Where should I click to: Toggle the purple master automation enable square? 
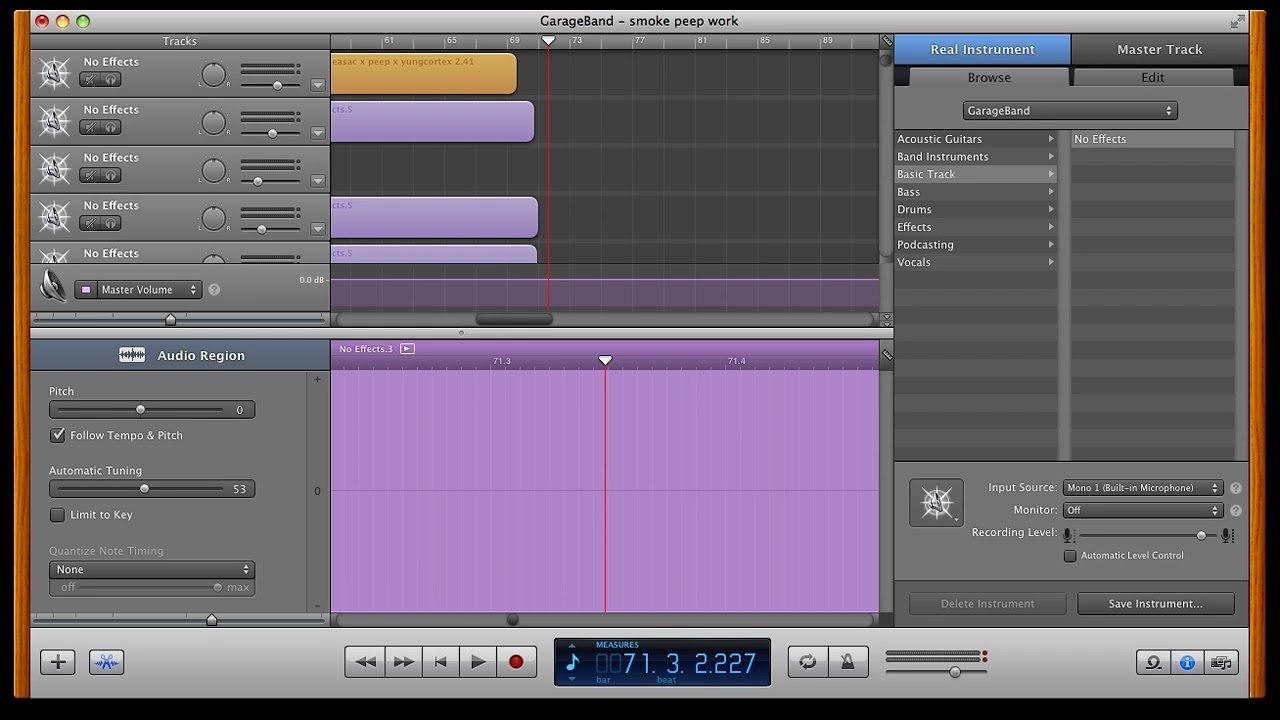(86, 290)
